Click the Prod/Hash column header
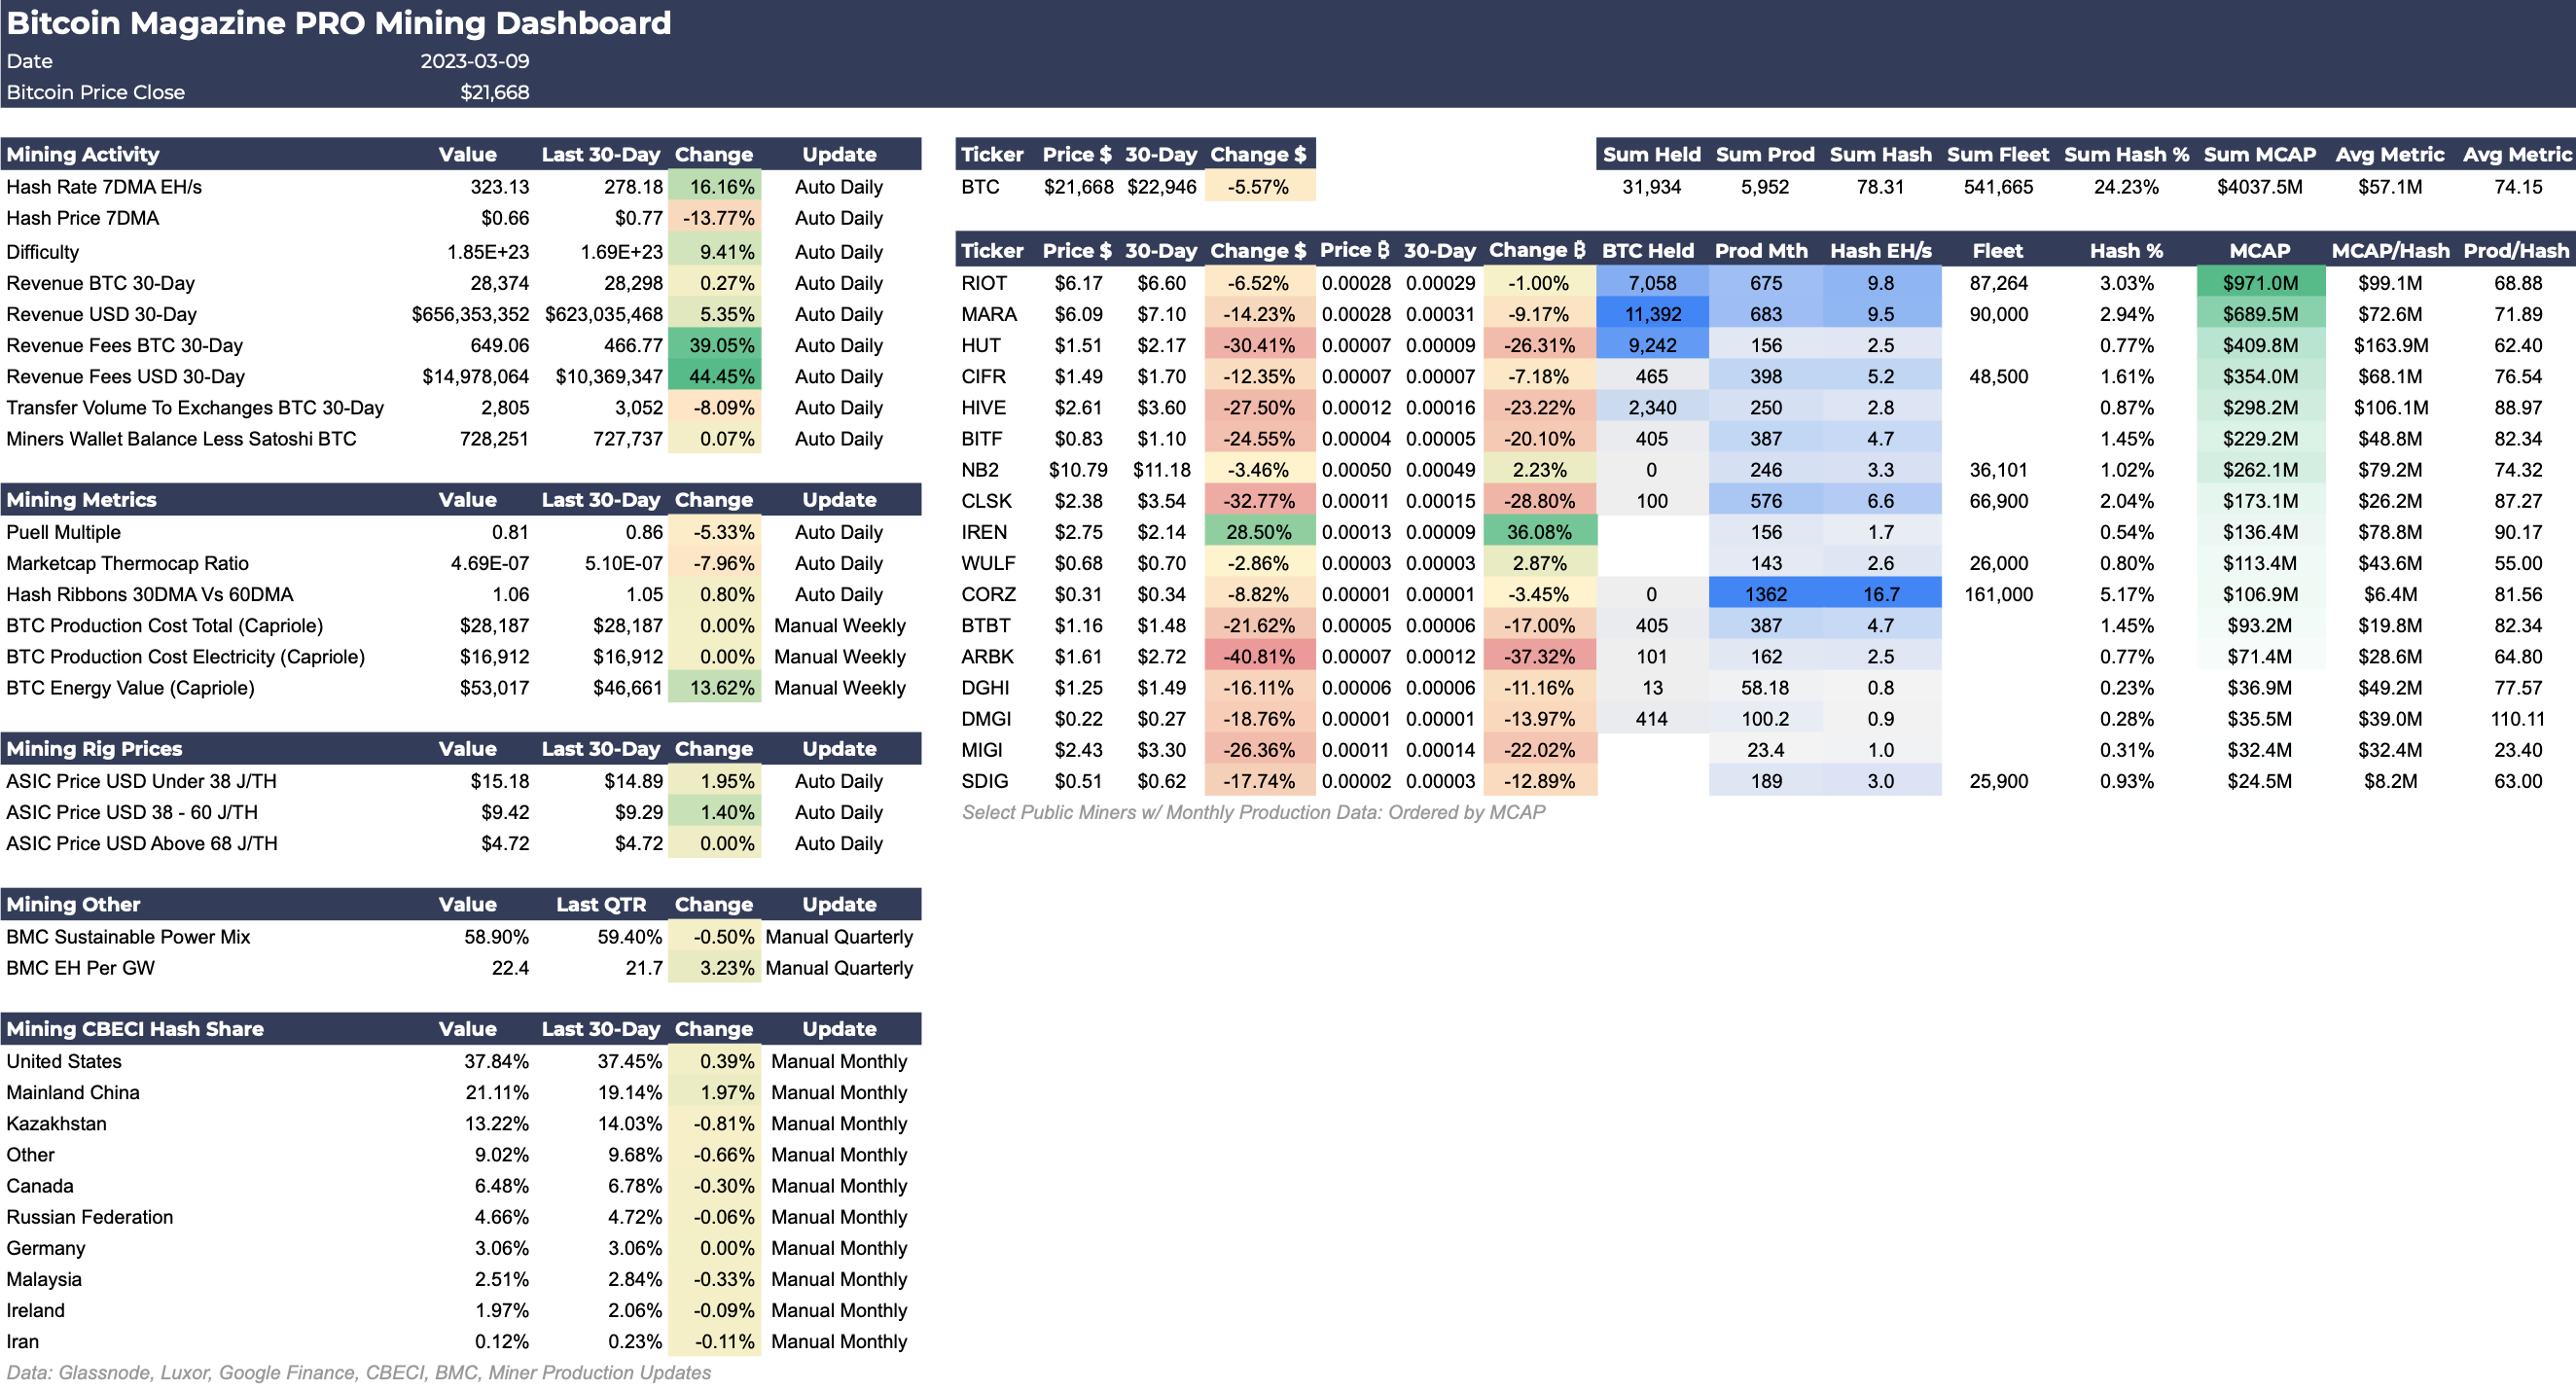2576x1391 pixels. click(x=2516, y=250)
